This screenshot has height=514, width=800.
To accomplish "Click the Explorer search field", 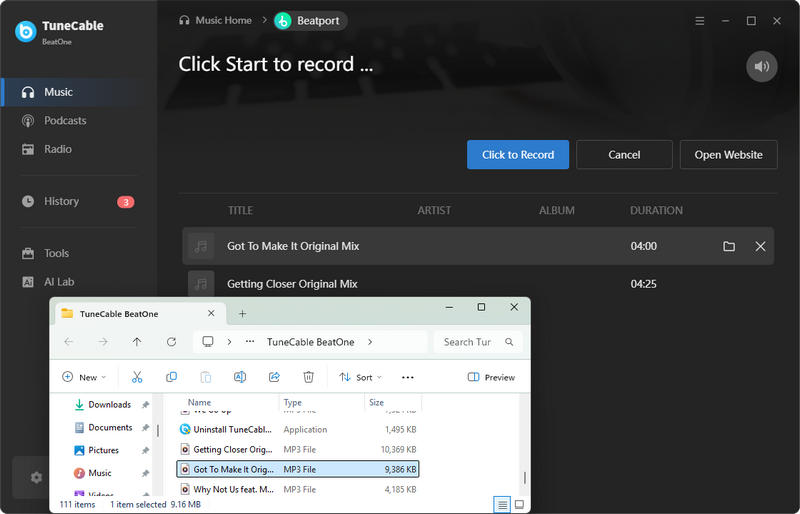I will point(478,342).
